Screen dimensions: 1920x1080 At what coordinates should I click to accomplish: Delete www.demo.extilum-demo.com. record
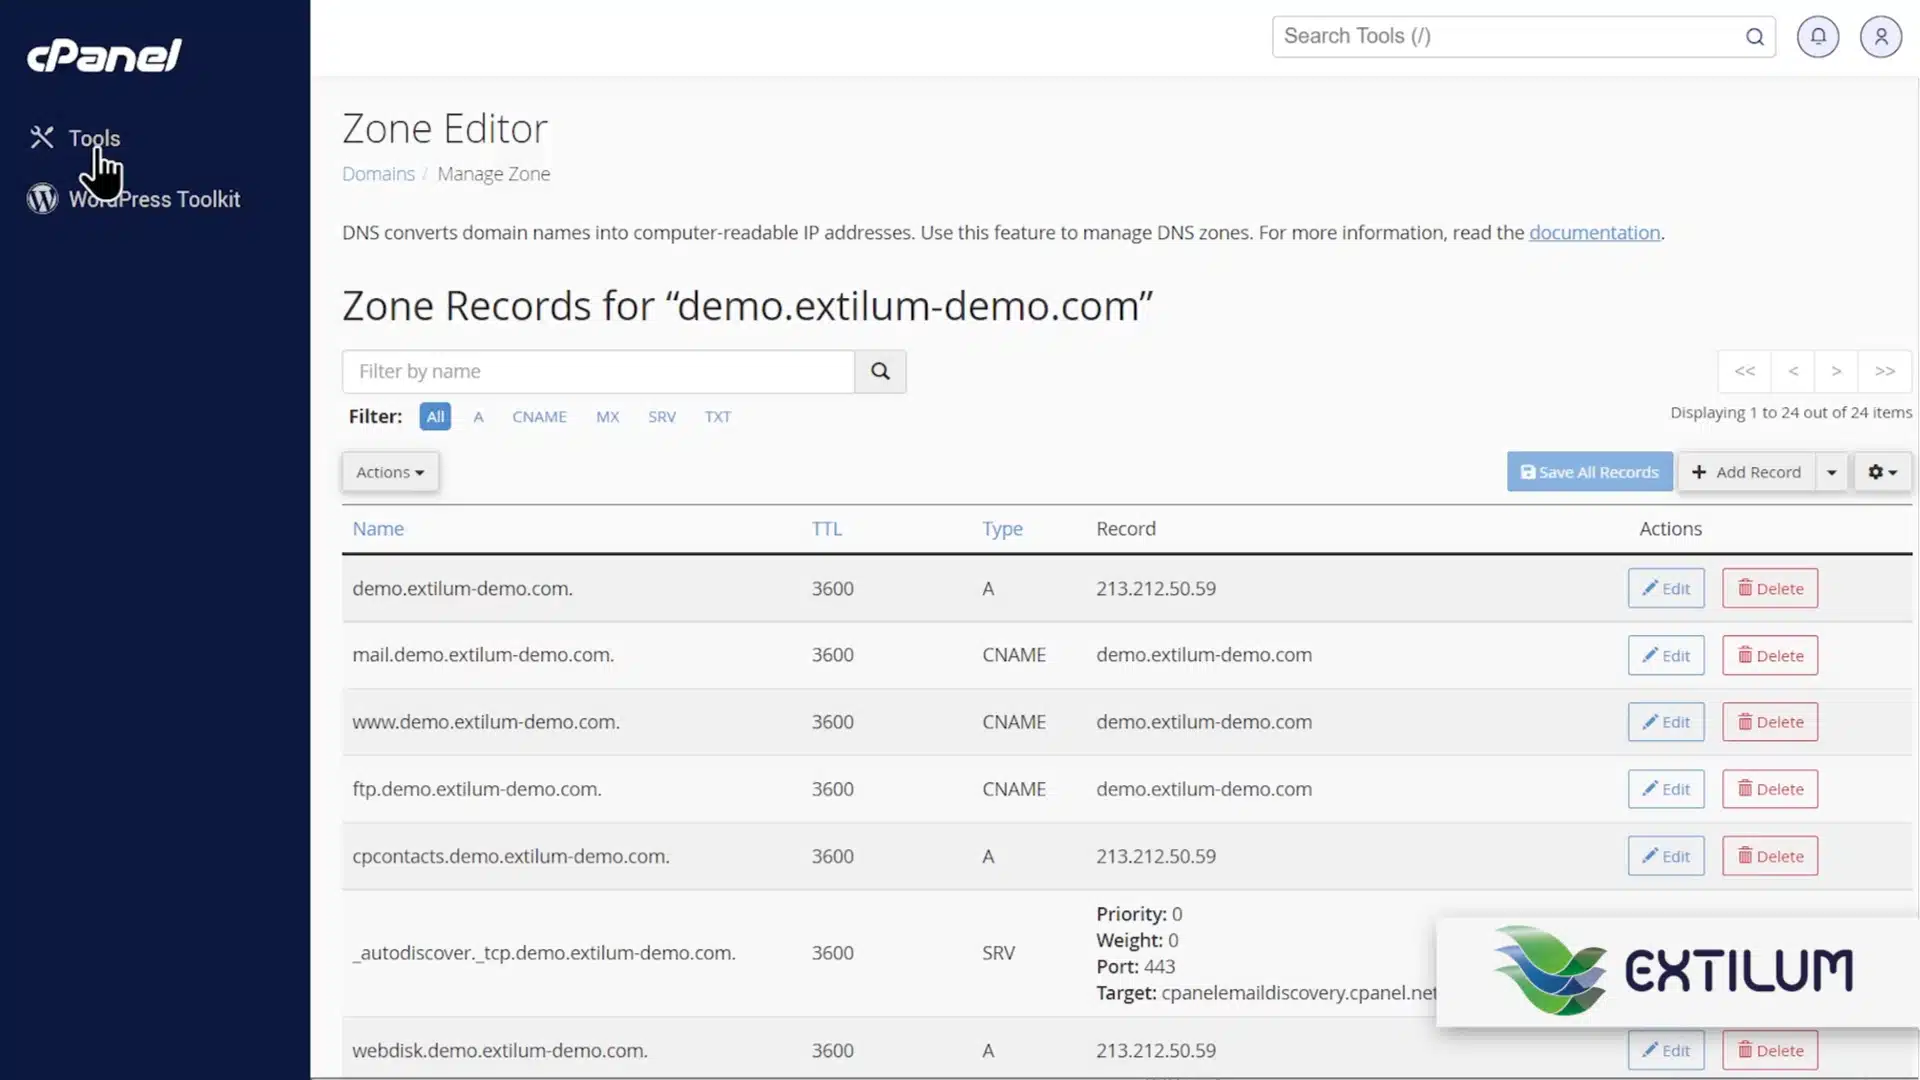(1770, 722)
